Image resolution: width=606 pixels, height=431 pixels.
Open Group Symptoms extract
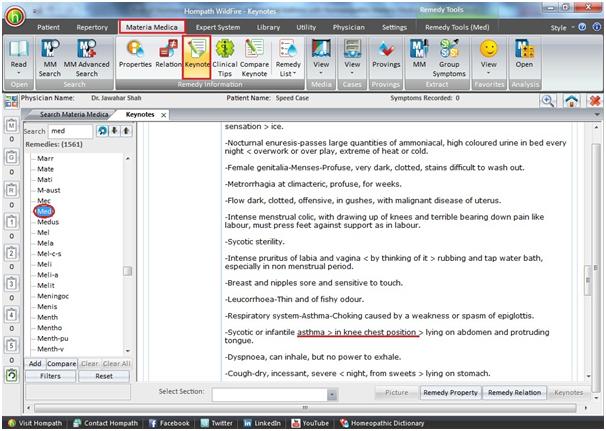449,58
